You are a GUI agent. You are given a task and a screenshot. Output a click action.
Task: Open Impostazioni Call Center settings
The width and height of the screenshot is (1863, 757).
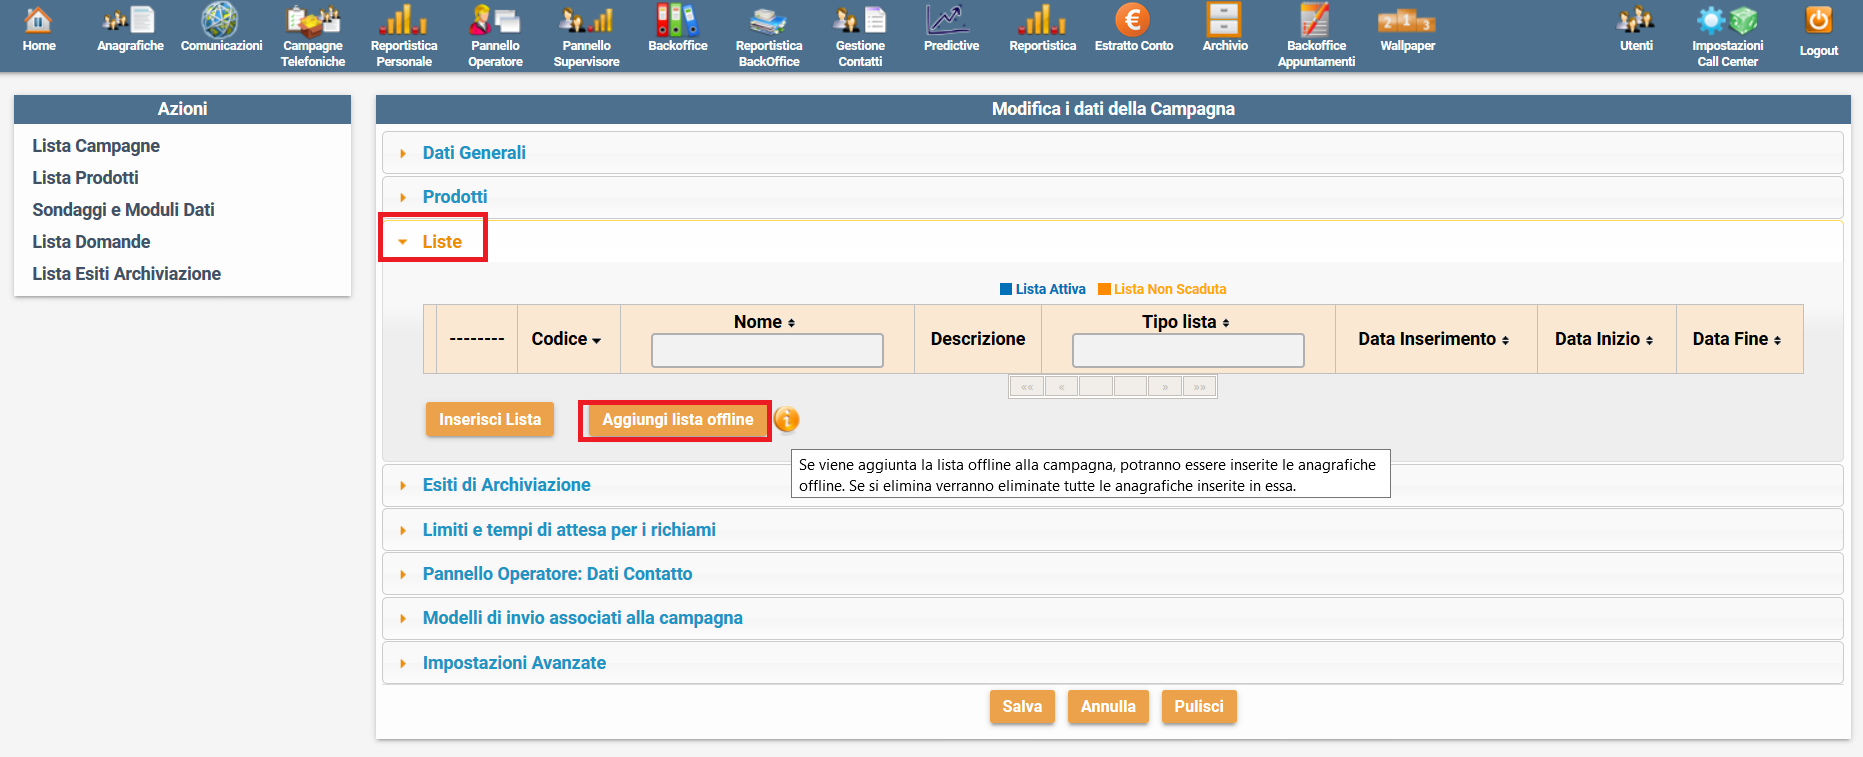pyautogui.click(x=1727, y=21)
